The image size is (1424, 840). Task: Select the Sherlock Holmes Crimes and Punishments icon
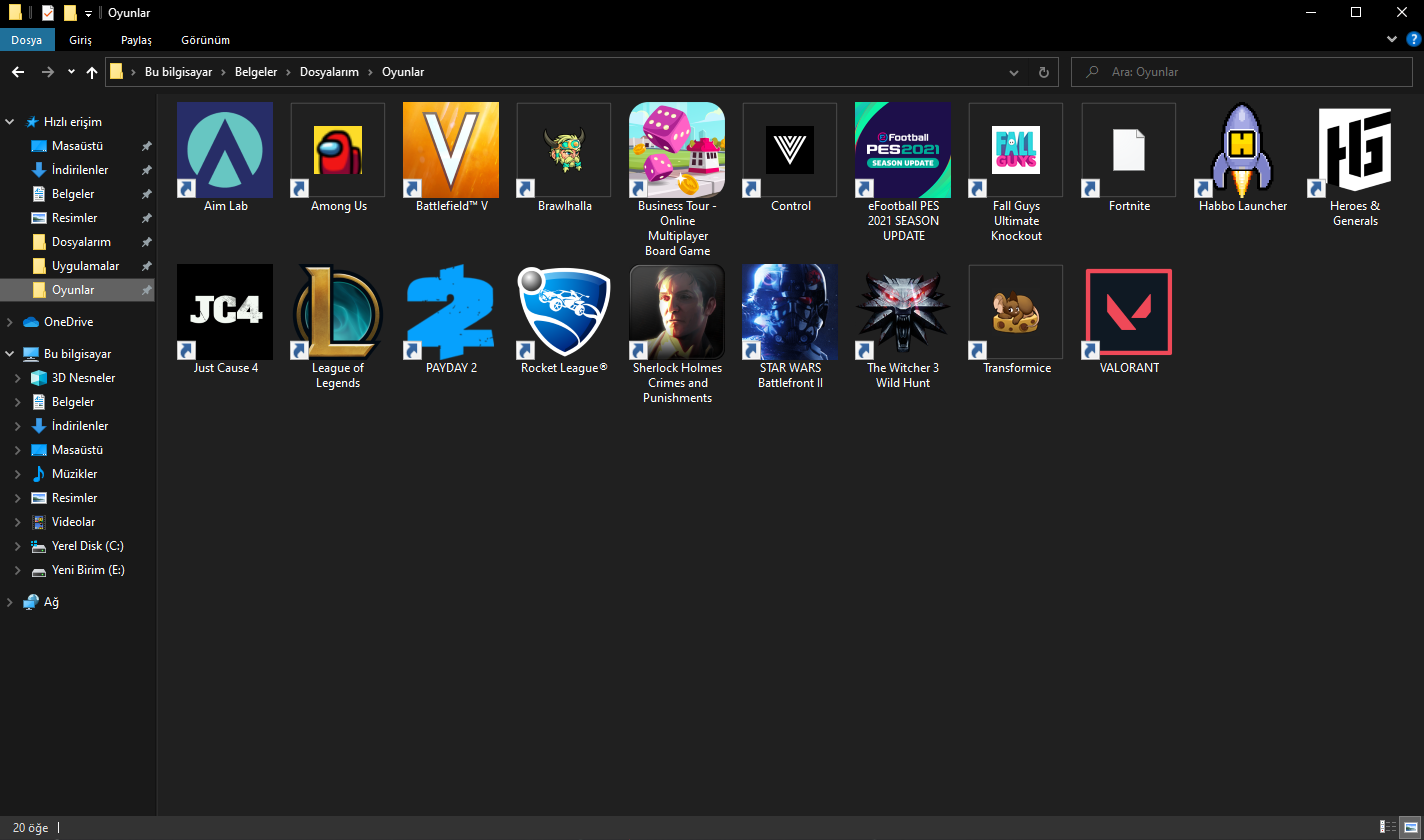click(x=677, y=312)
